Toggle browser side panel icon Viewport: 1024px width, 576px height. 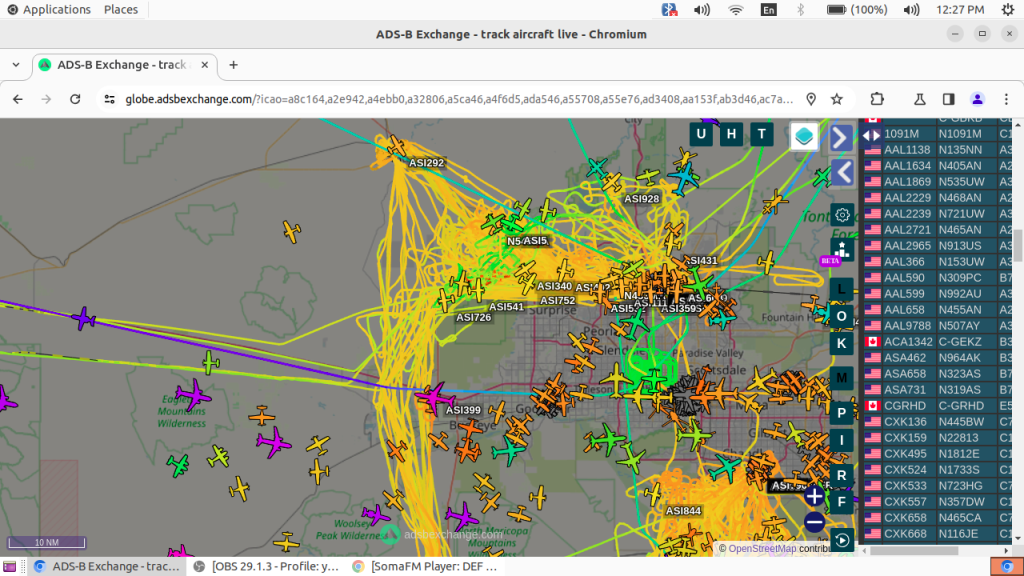coord(949,99)
